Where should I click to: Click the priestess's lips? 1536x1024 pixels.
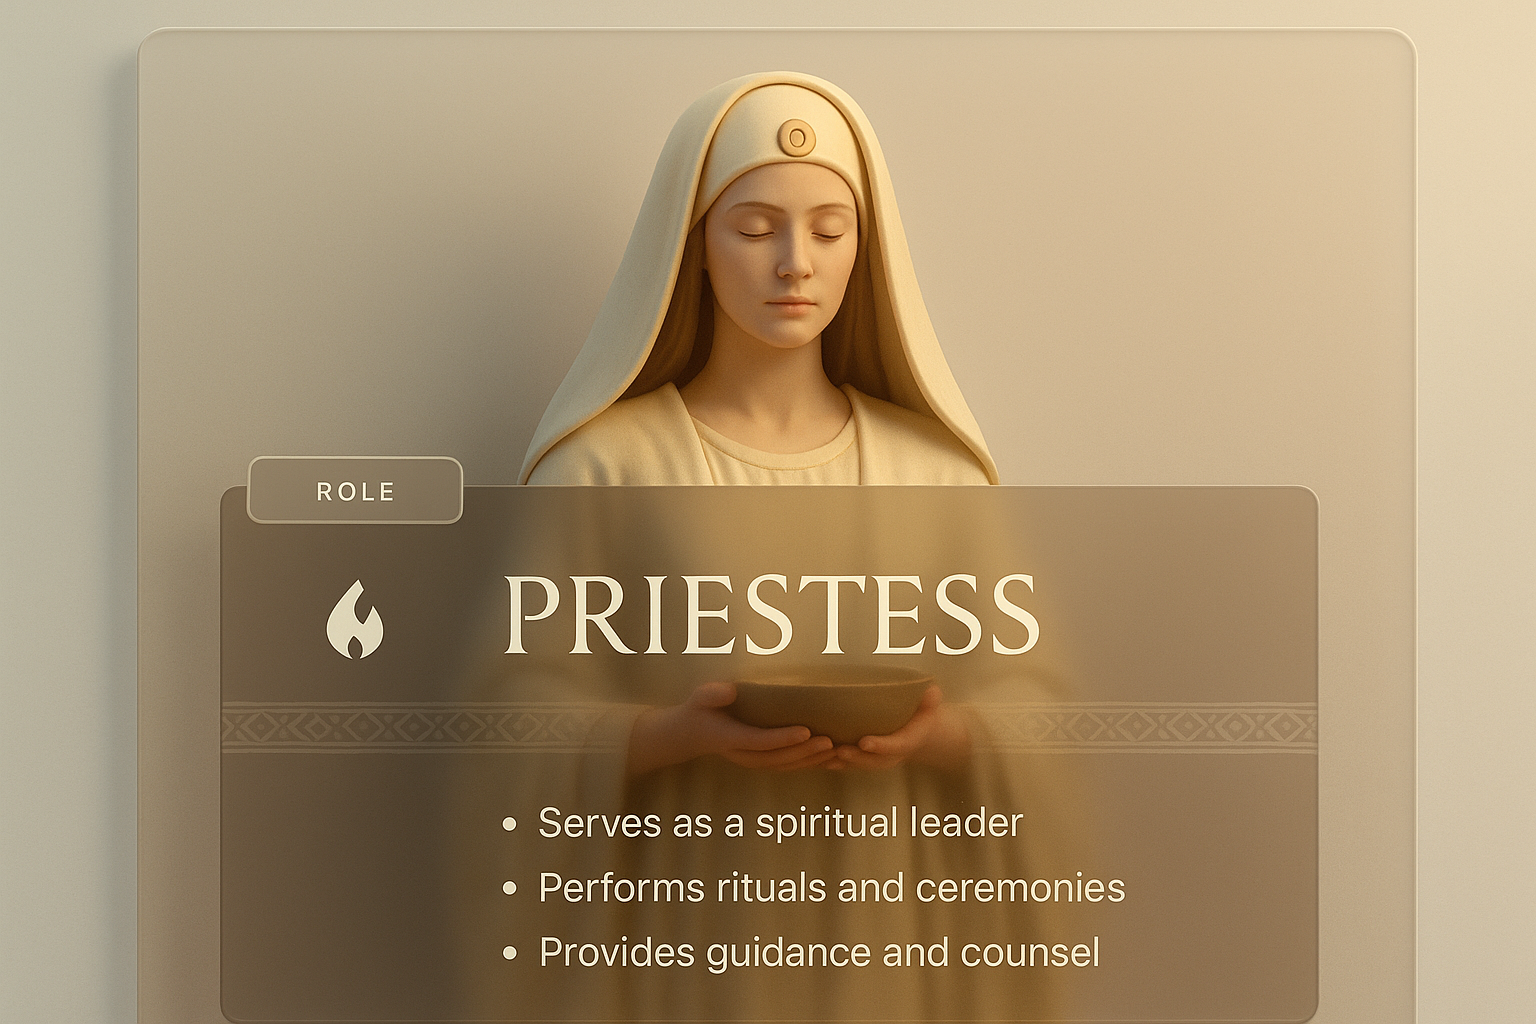coord(791,303)
